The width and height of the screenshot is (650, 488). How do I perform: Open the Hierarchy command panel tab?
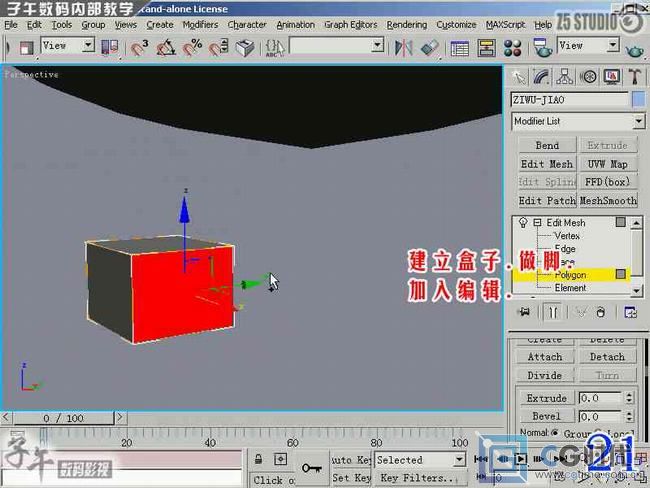(565, 77)
